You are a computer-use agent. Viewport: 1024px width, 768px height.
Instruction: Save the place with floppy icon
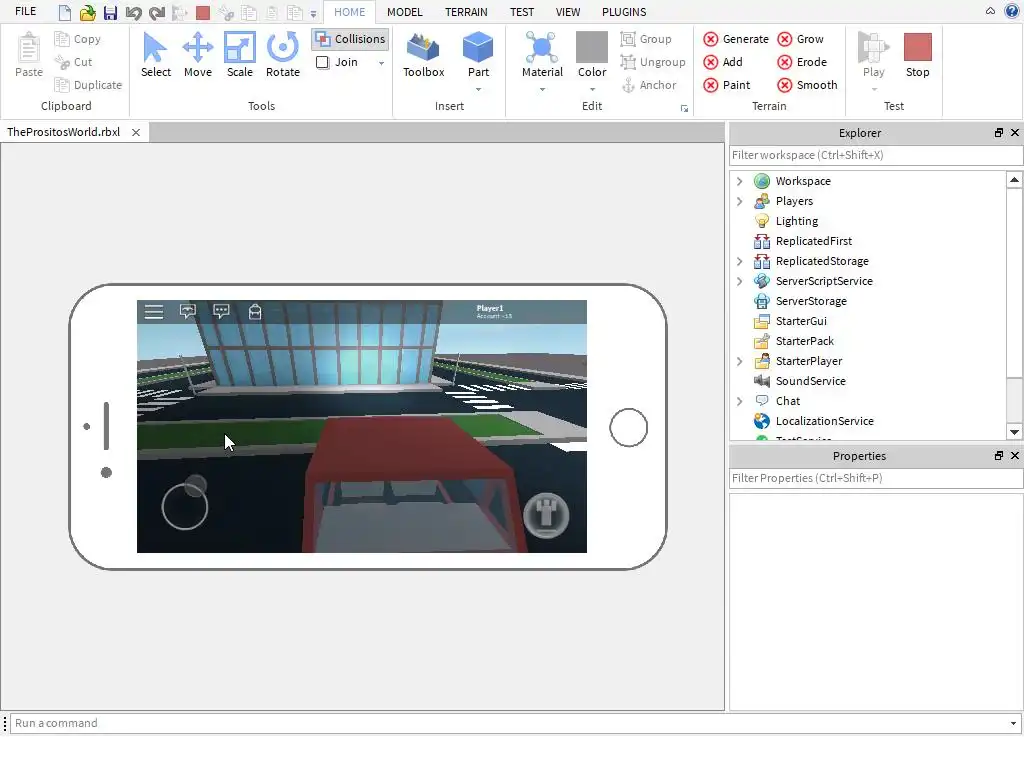[110, 12]
